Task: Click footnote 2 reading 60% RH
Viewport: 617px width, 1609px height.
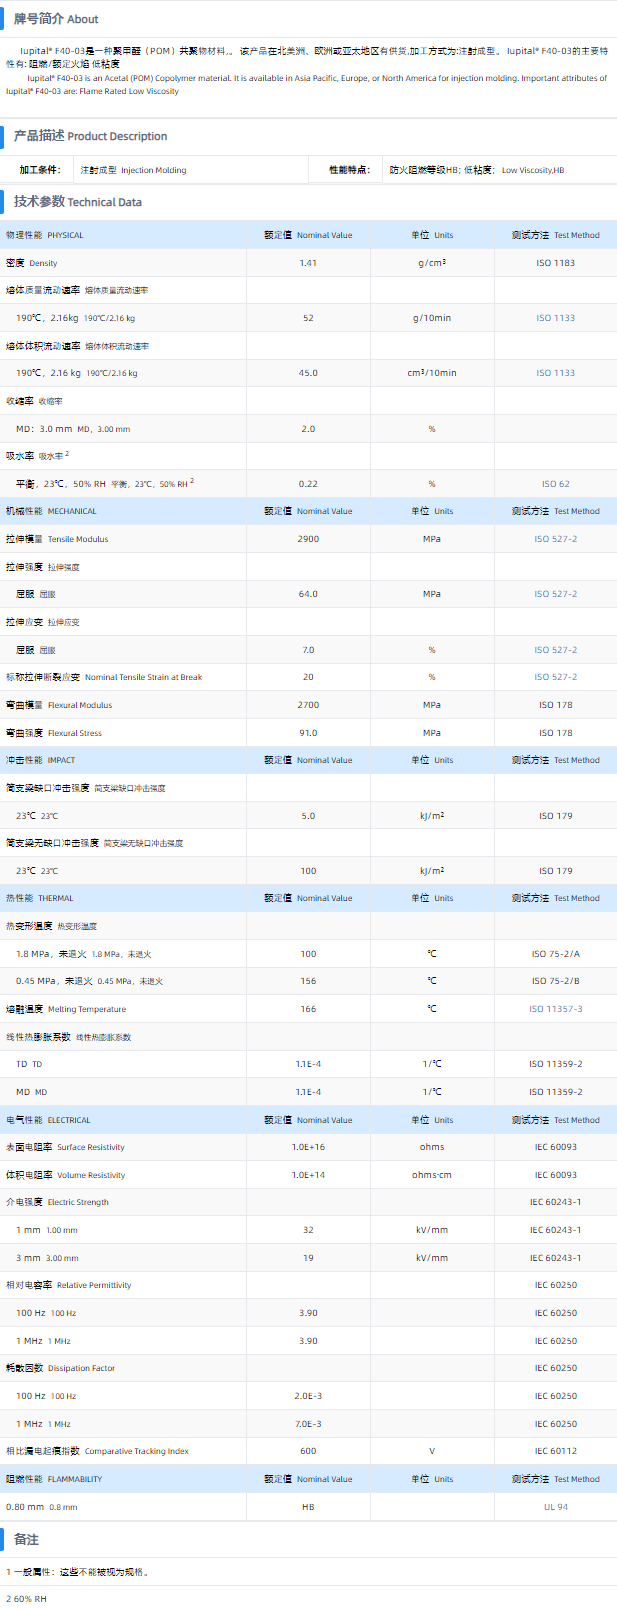Action: pos(26,1599)
